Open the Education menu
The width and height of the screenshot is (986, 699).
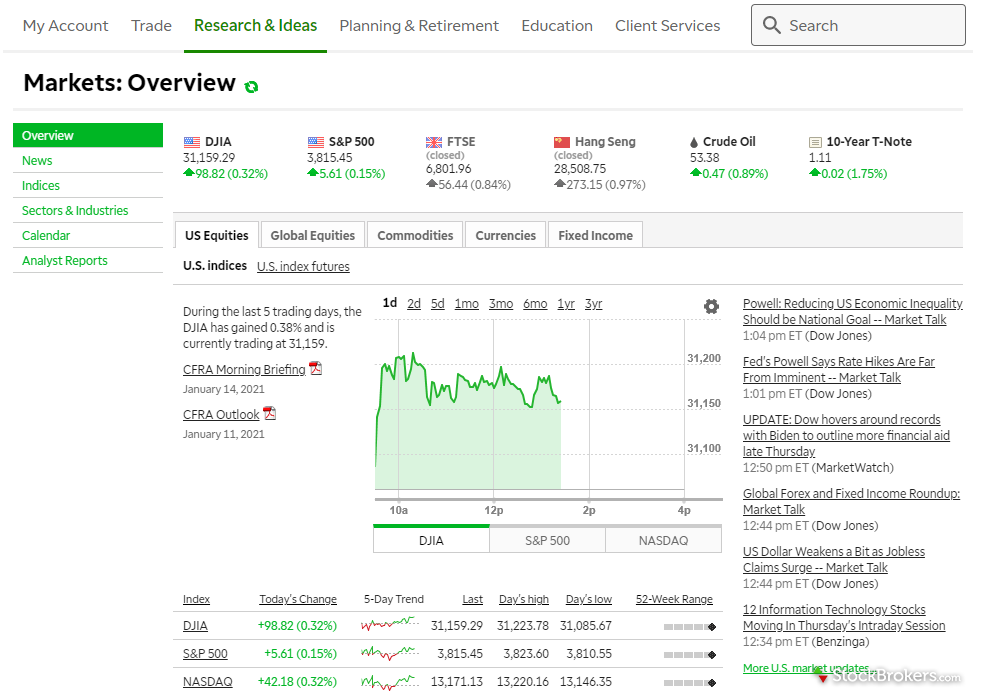tap(557, 26)
